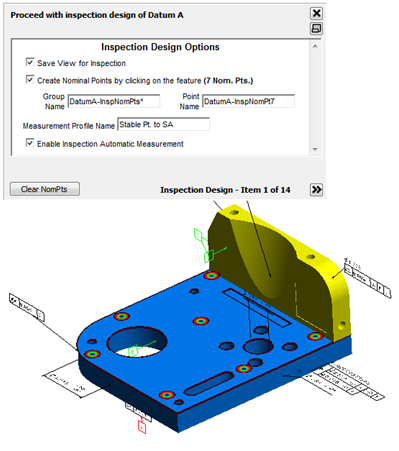Viewport: 399px width, 451px height.
Task: Disable Enable Inspection Automatic Measurement checkbox
Action: point(30,143)
